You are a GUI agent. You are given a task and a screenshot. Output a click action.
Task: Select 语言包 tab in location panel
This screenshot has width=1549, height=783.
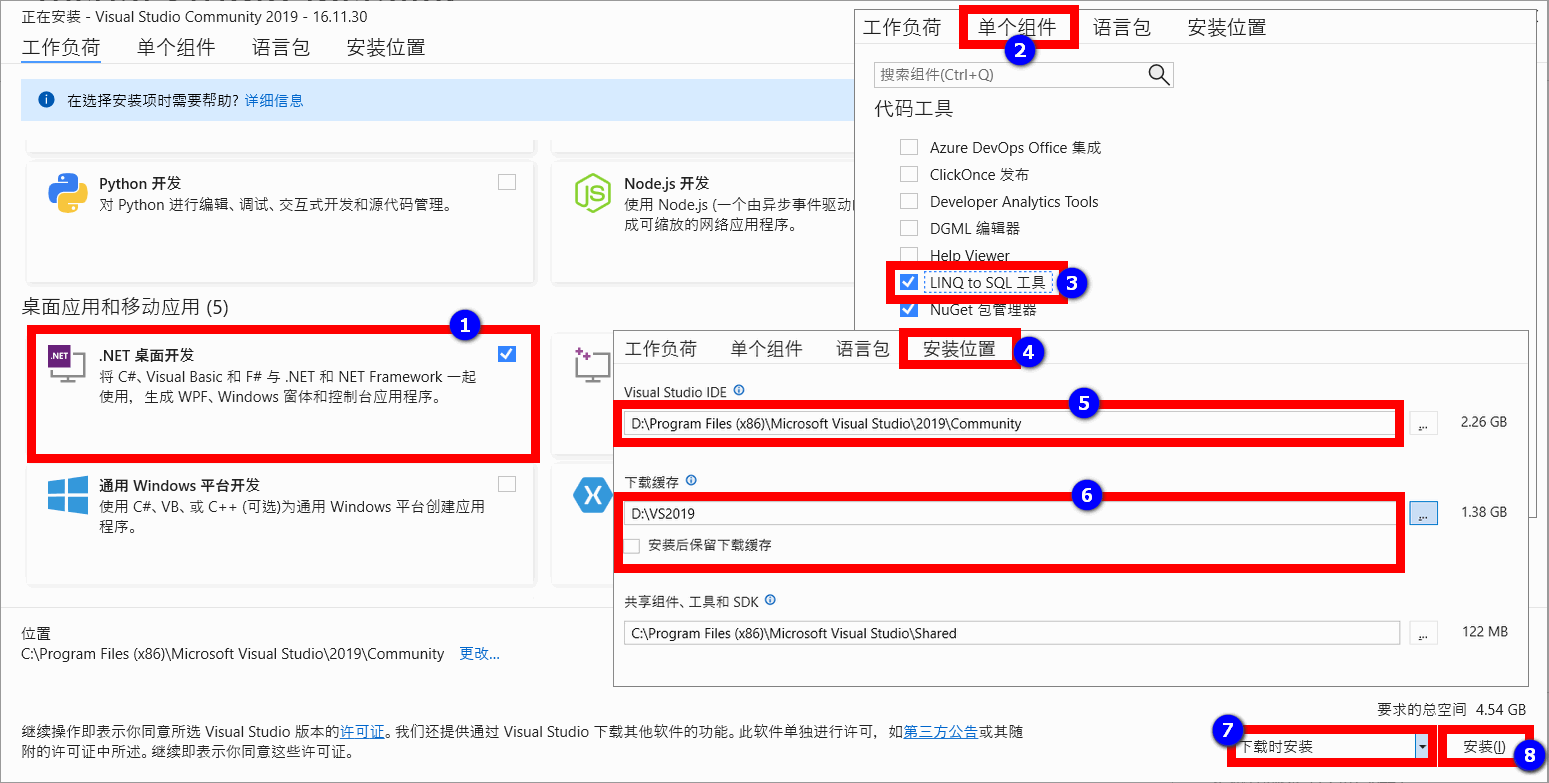click(x=862, y=349)
